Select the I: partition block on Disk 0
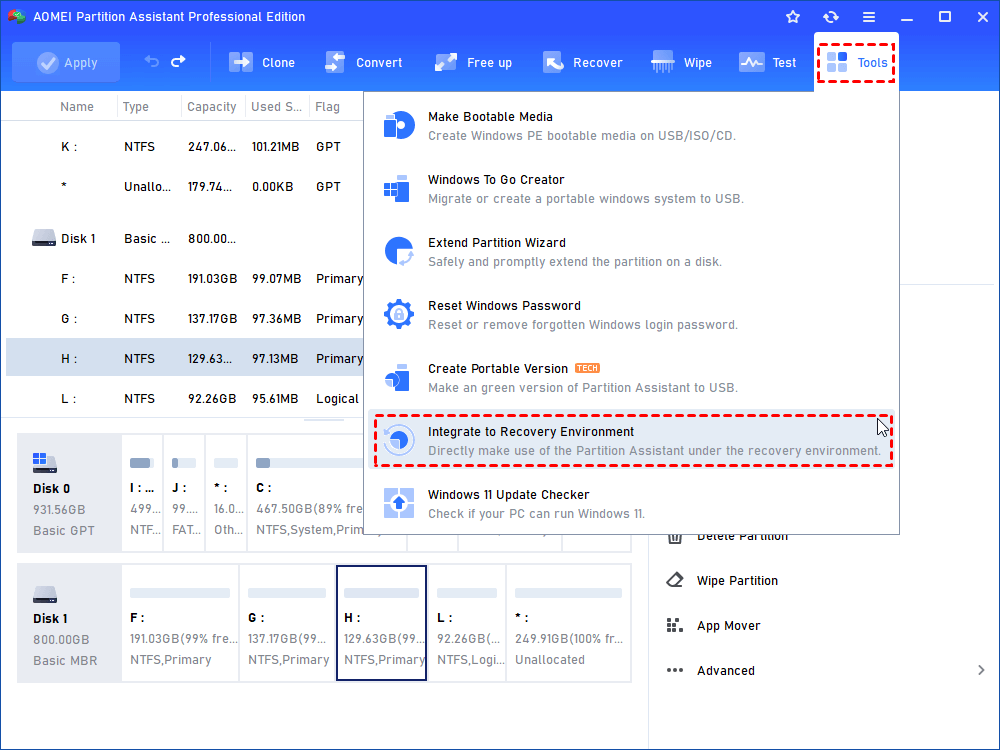1000x750 pixels. point(142,493)
